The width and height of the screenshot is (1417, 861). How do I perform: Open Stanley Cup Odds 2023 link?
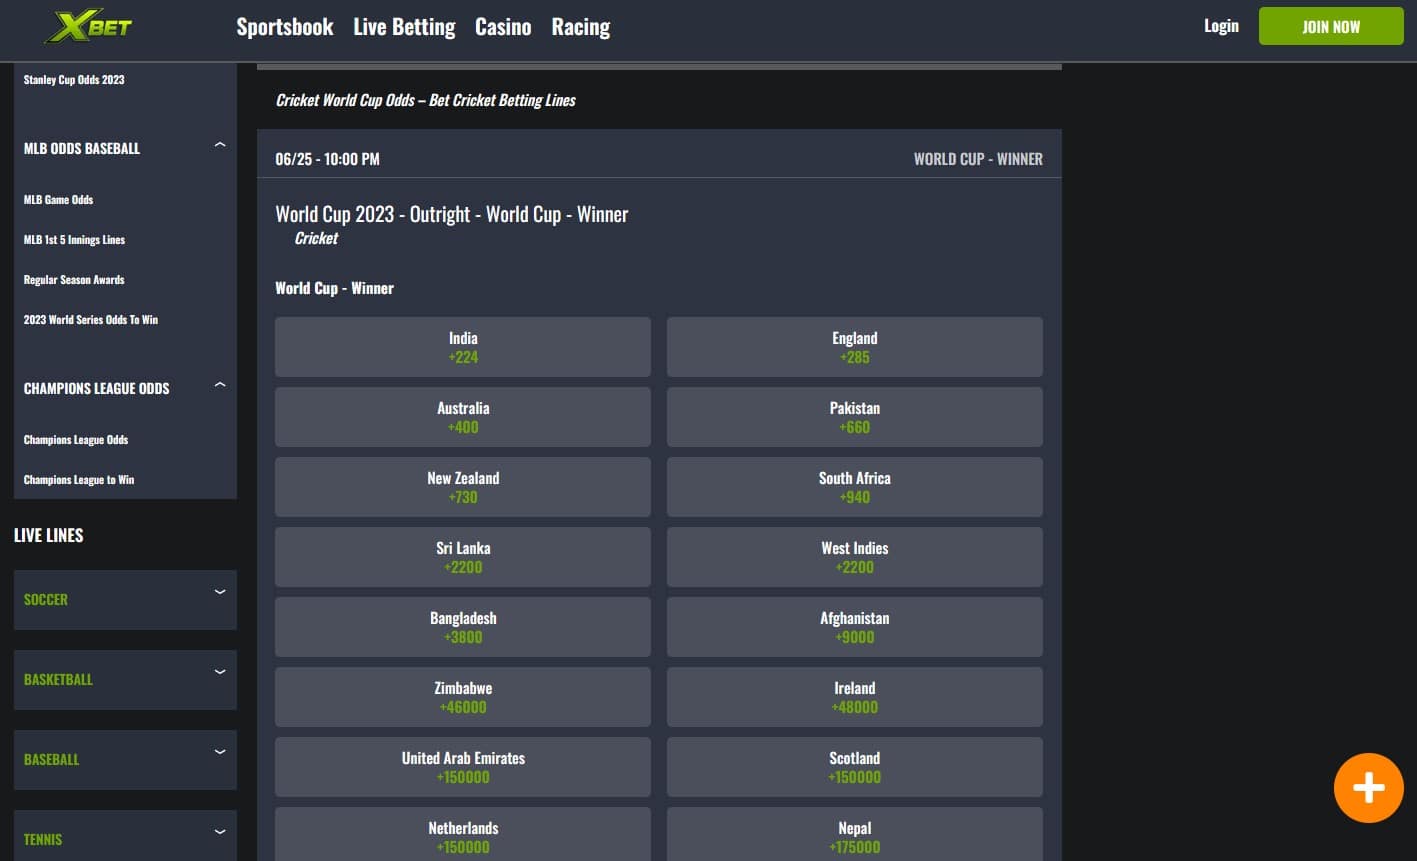74,79
